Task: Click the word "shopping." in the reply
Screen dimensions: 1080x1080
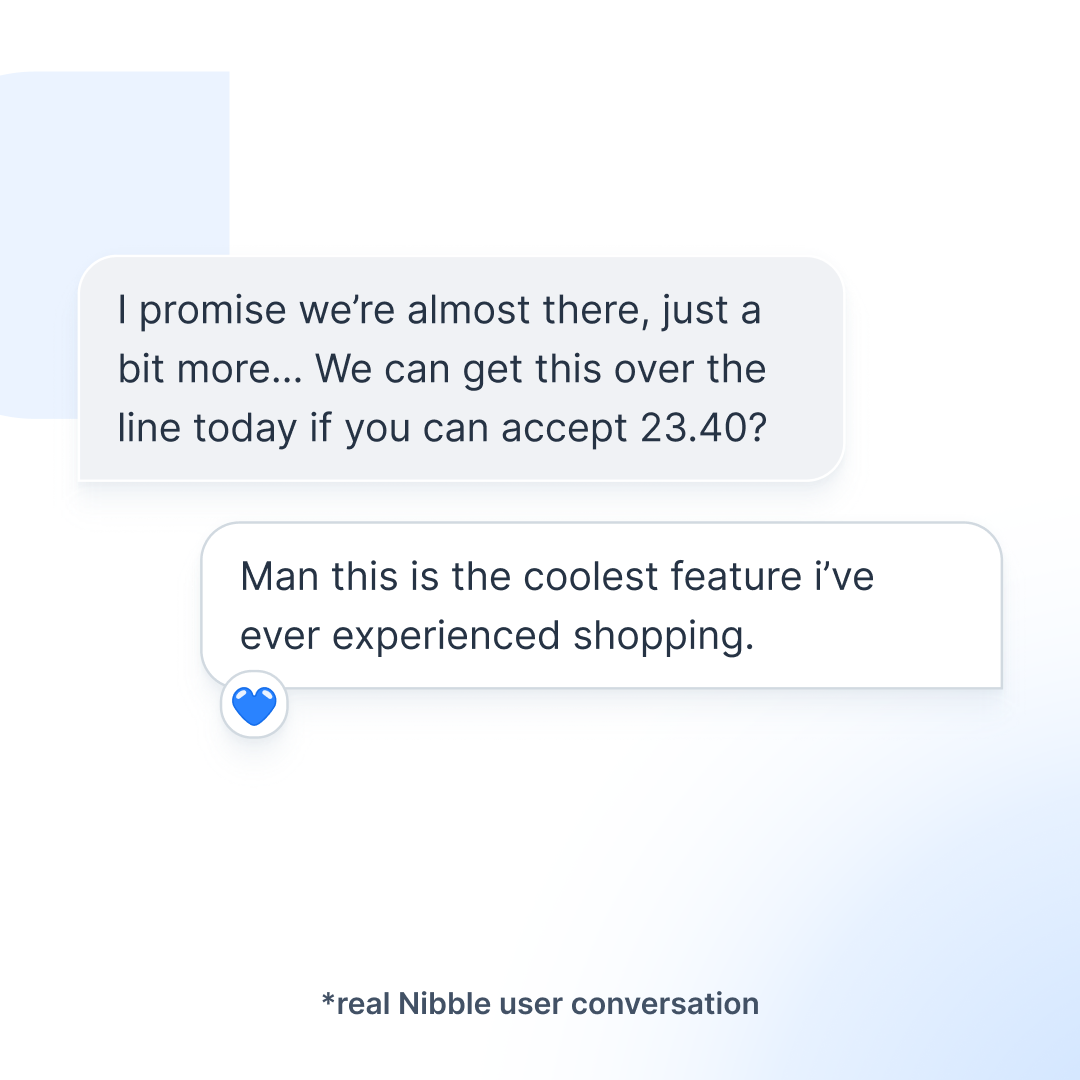Action: point(664,636)
